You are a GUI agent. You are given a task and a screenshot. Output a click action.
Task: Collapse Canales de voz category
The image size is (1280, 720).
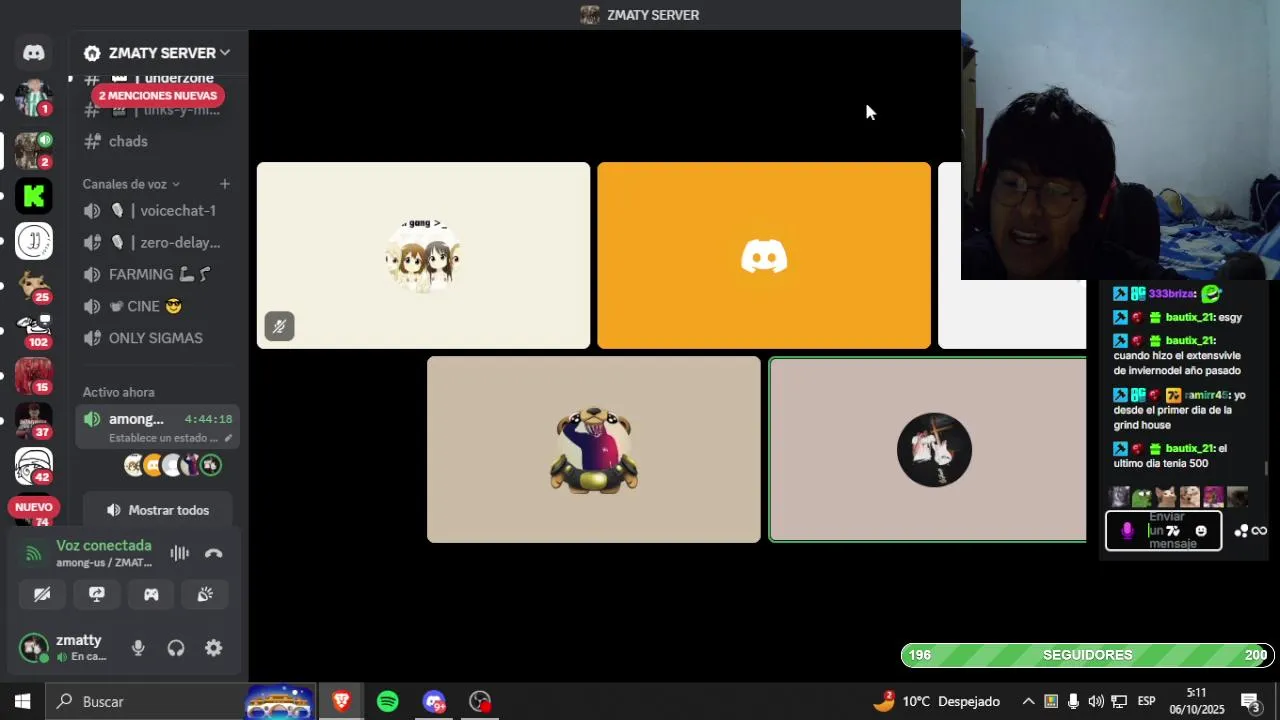pyautogui.click(x=131, y=184)
